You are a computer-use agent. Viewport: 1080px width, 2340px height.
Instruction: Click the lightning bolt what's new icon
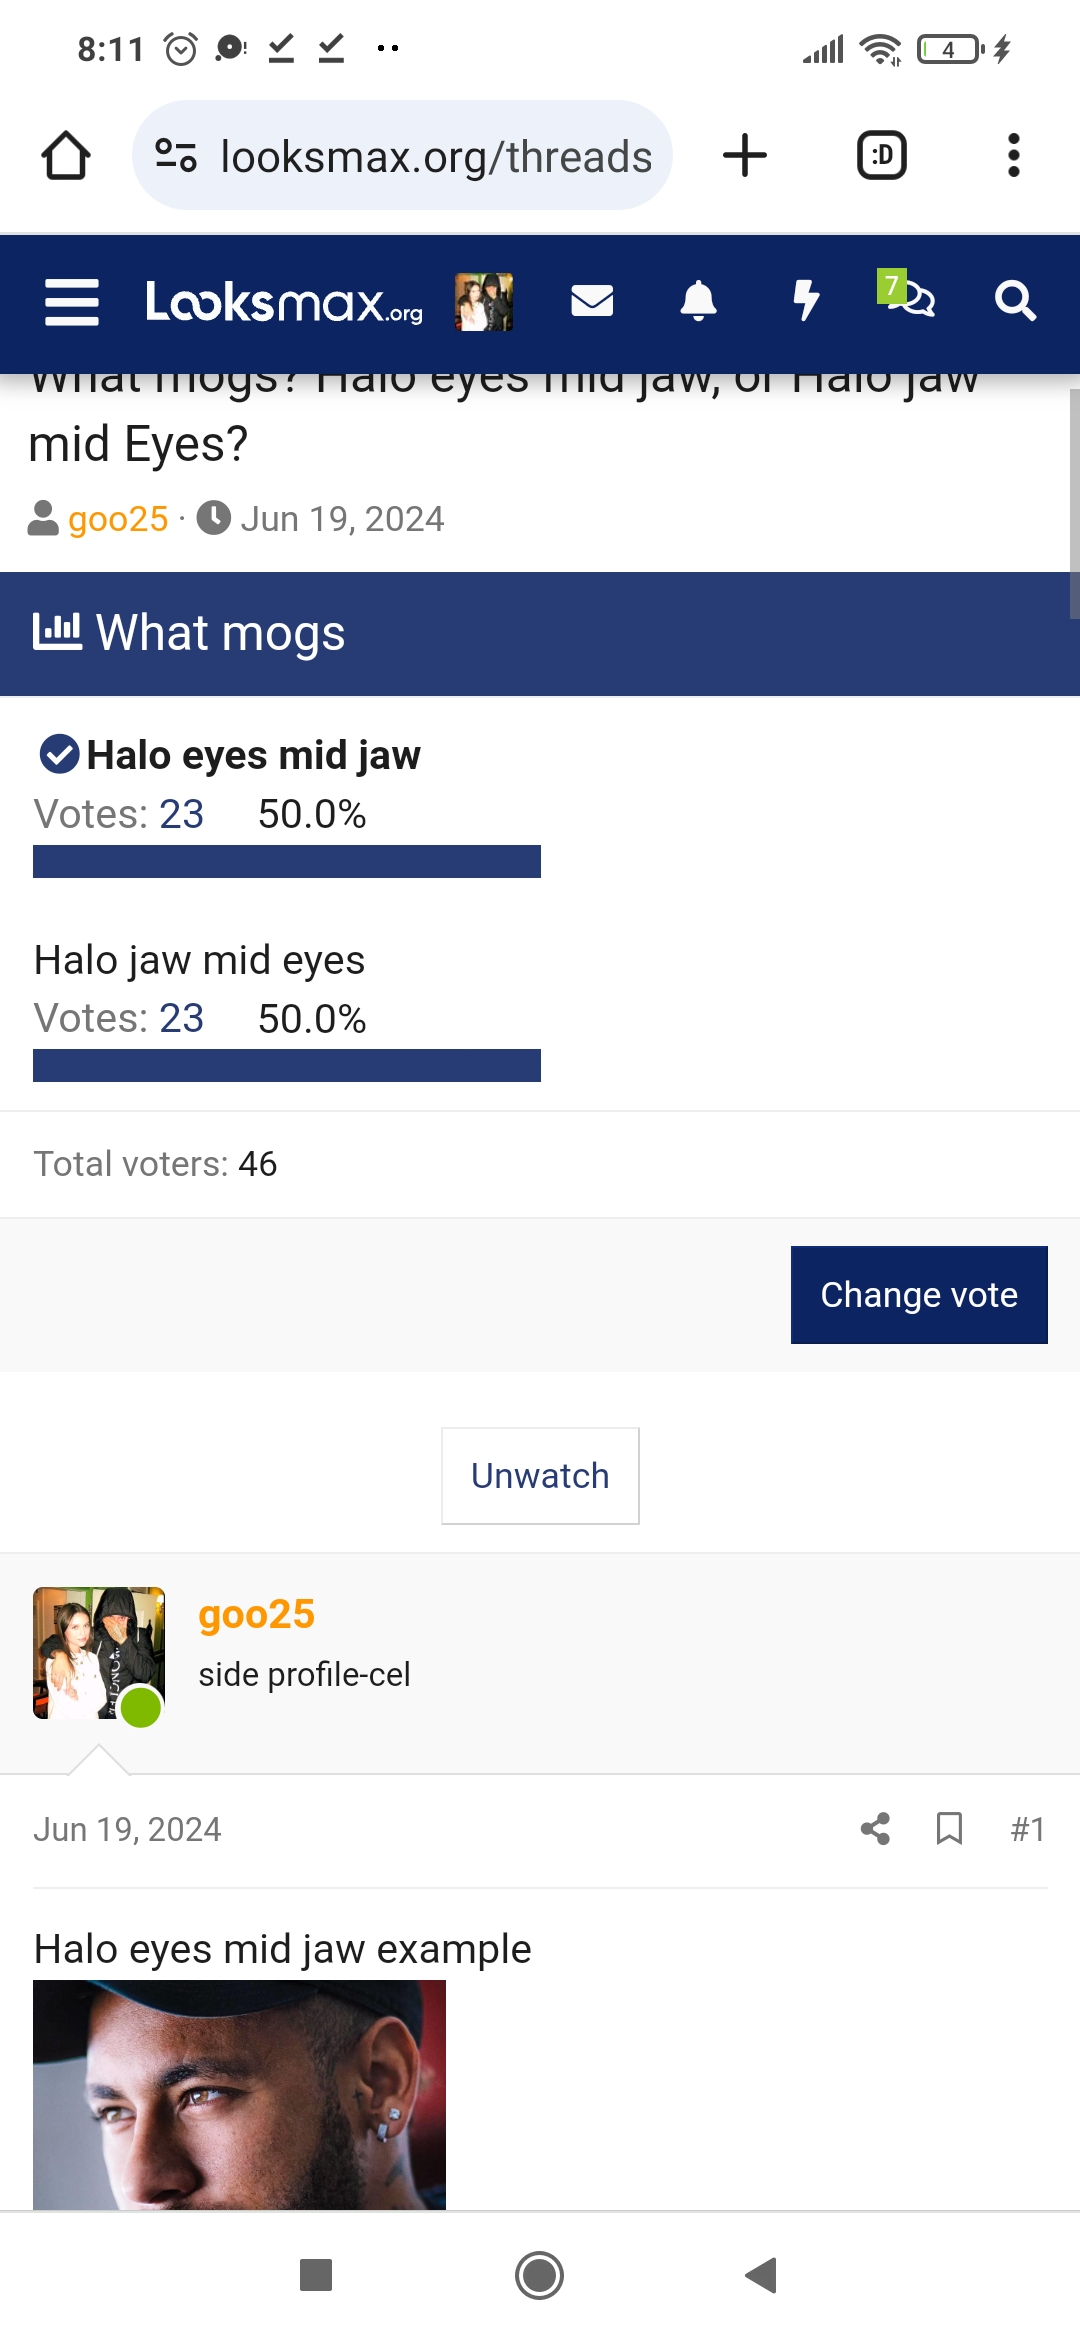point(806,300)
